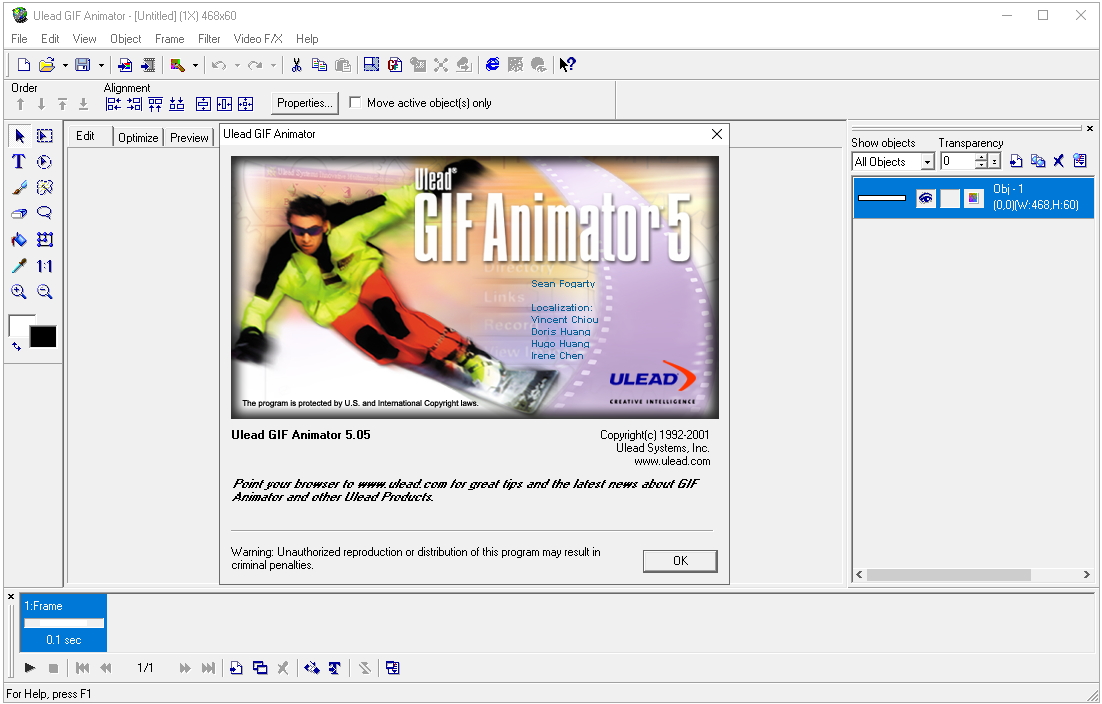
Task: Open the dropdown arrow next to Save icon
Action: pos(101,66)
